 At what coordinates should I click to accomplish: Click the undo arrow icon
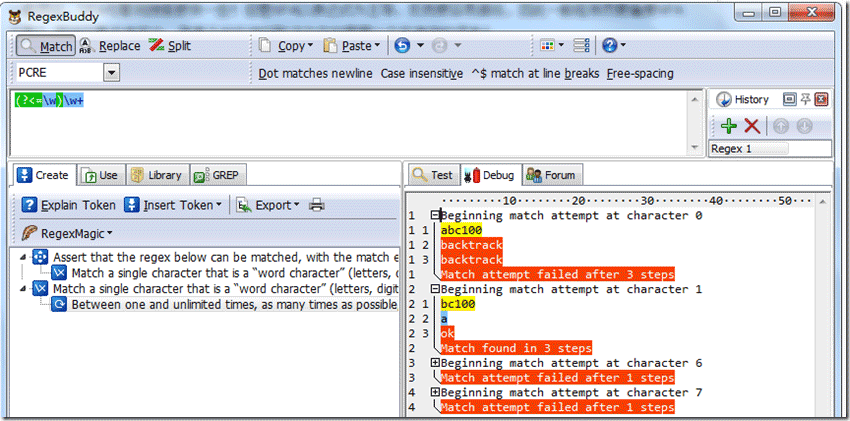point(402,46)
